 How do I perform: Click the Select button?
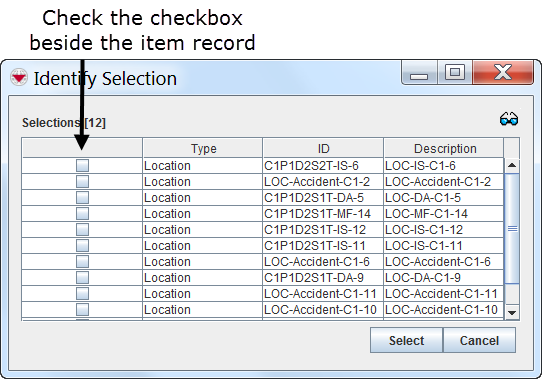coord(406,340)
